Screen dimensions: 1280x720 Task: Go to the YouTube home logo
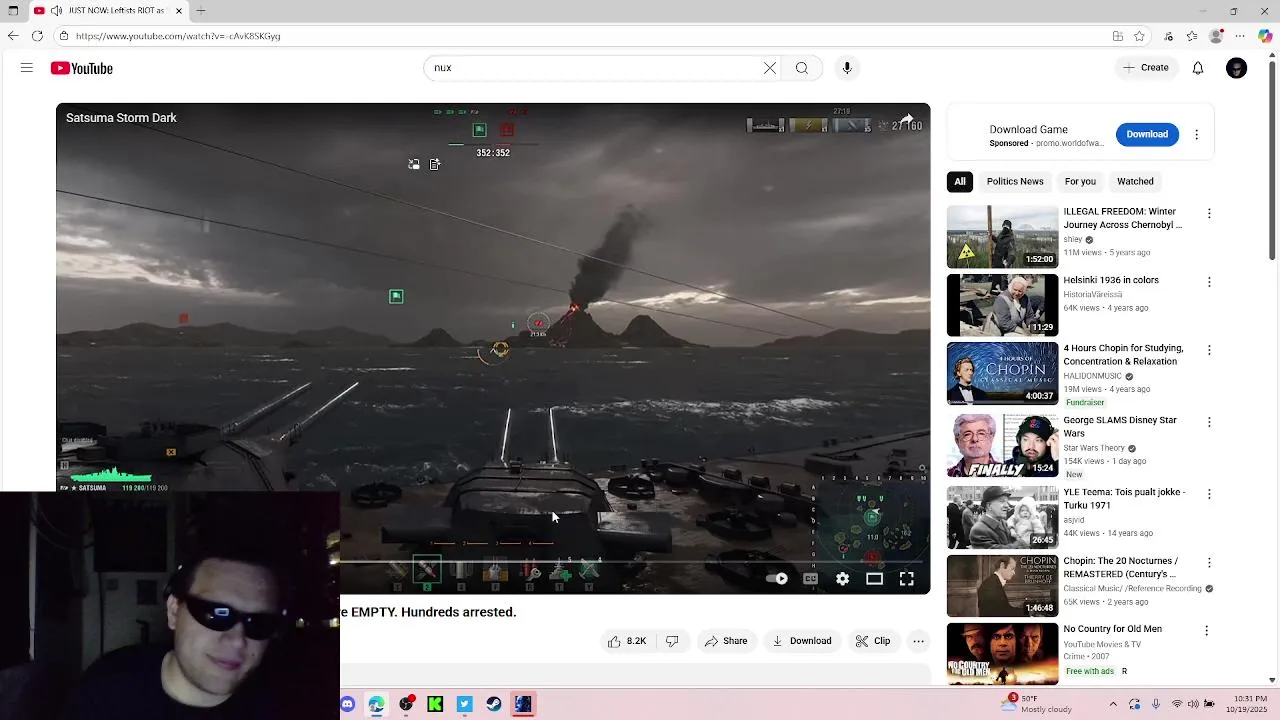pyautogui.click(x=82, y=68)
